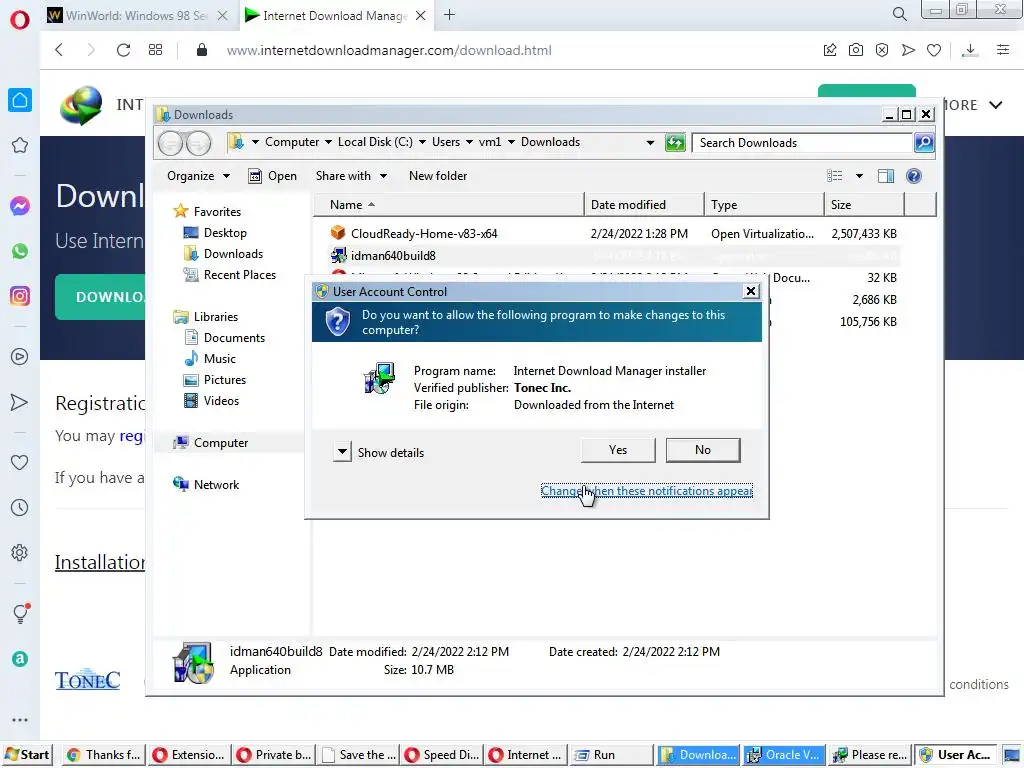Viewport: 1024px width, 768px height.
Task: Open Opera tab search magnifier
Action: click(x=900, y=14)
